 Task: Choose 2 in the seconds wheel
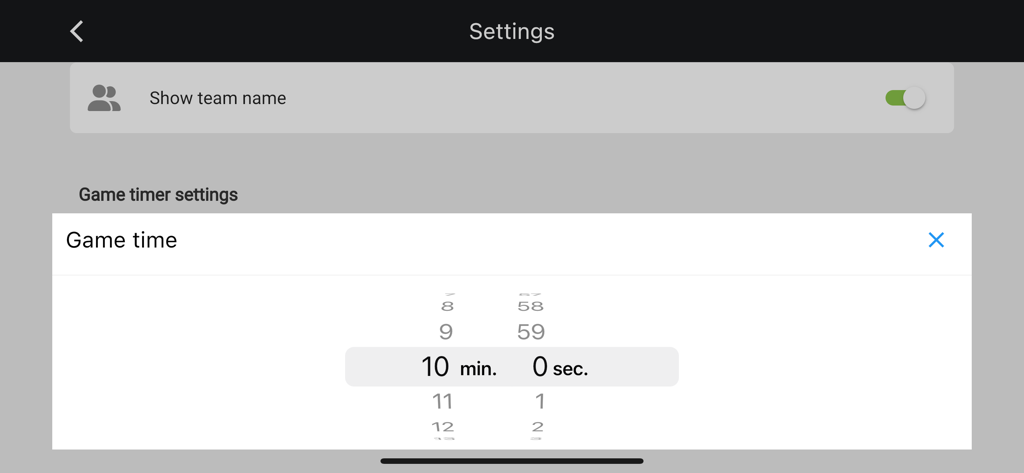(x=538, y=427)
